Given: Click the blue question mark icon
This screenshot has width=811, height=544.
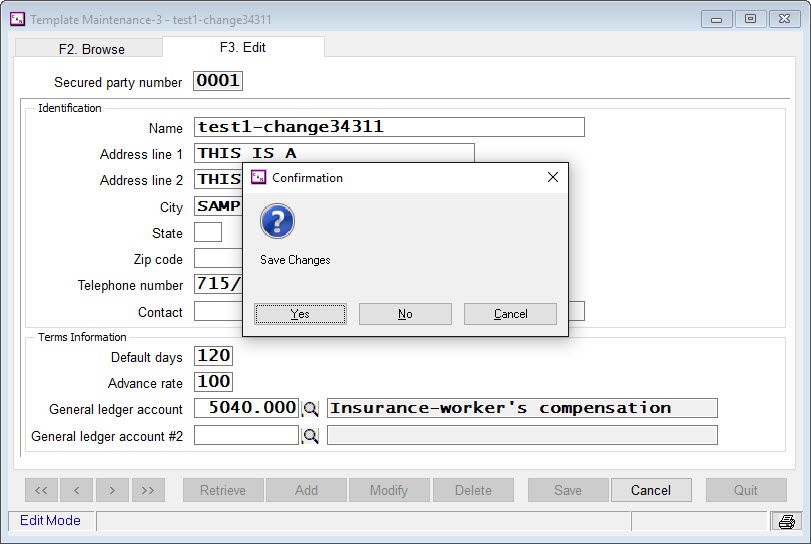Looking at the screenshot, I should [277, 221].
